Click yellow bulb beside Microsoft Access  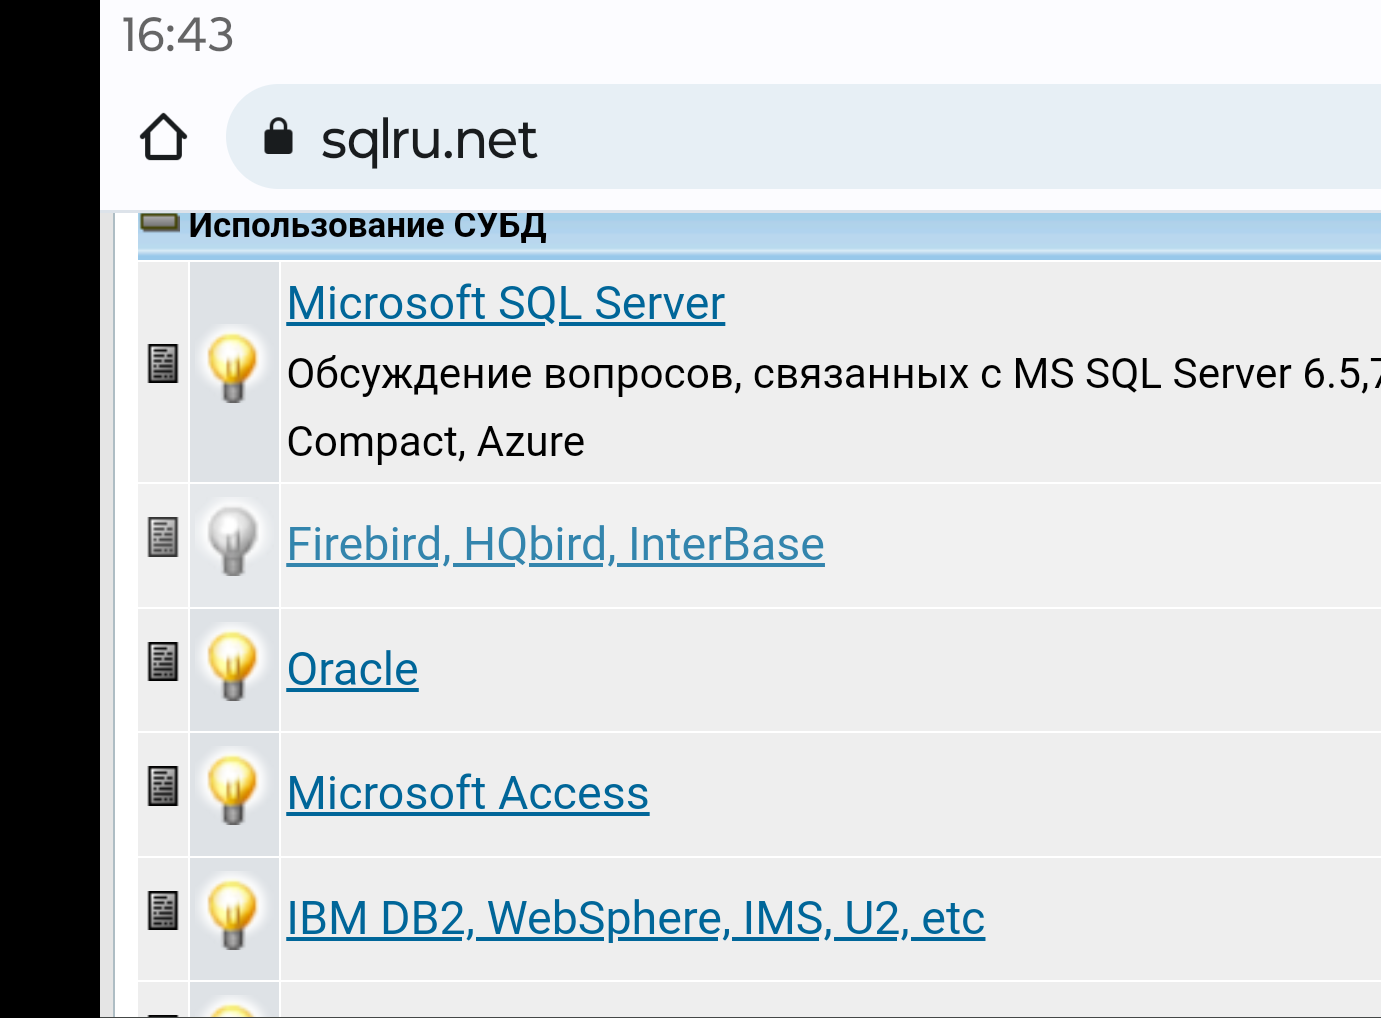coord(233,789)
